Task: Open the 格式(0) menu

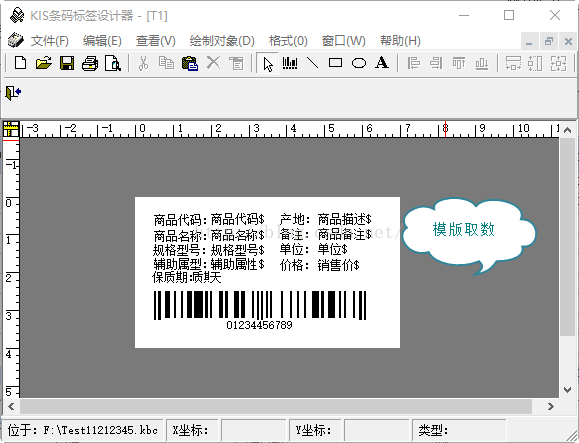Action: pyautogui.click(x=288, y=41)
